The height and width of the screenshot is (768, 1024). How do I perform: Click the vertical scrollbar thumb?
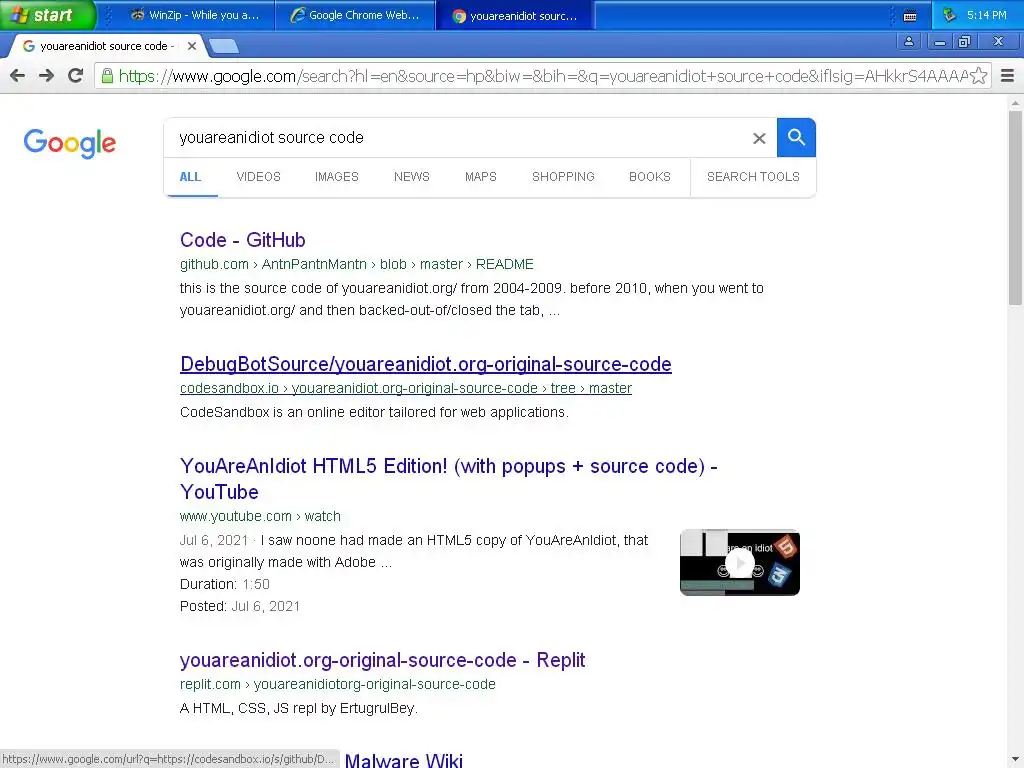click(x=1015, y=208)
